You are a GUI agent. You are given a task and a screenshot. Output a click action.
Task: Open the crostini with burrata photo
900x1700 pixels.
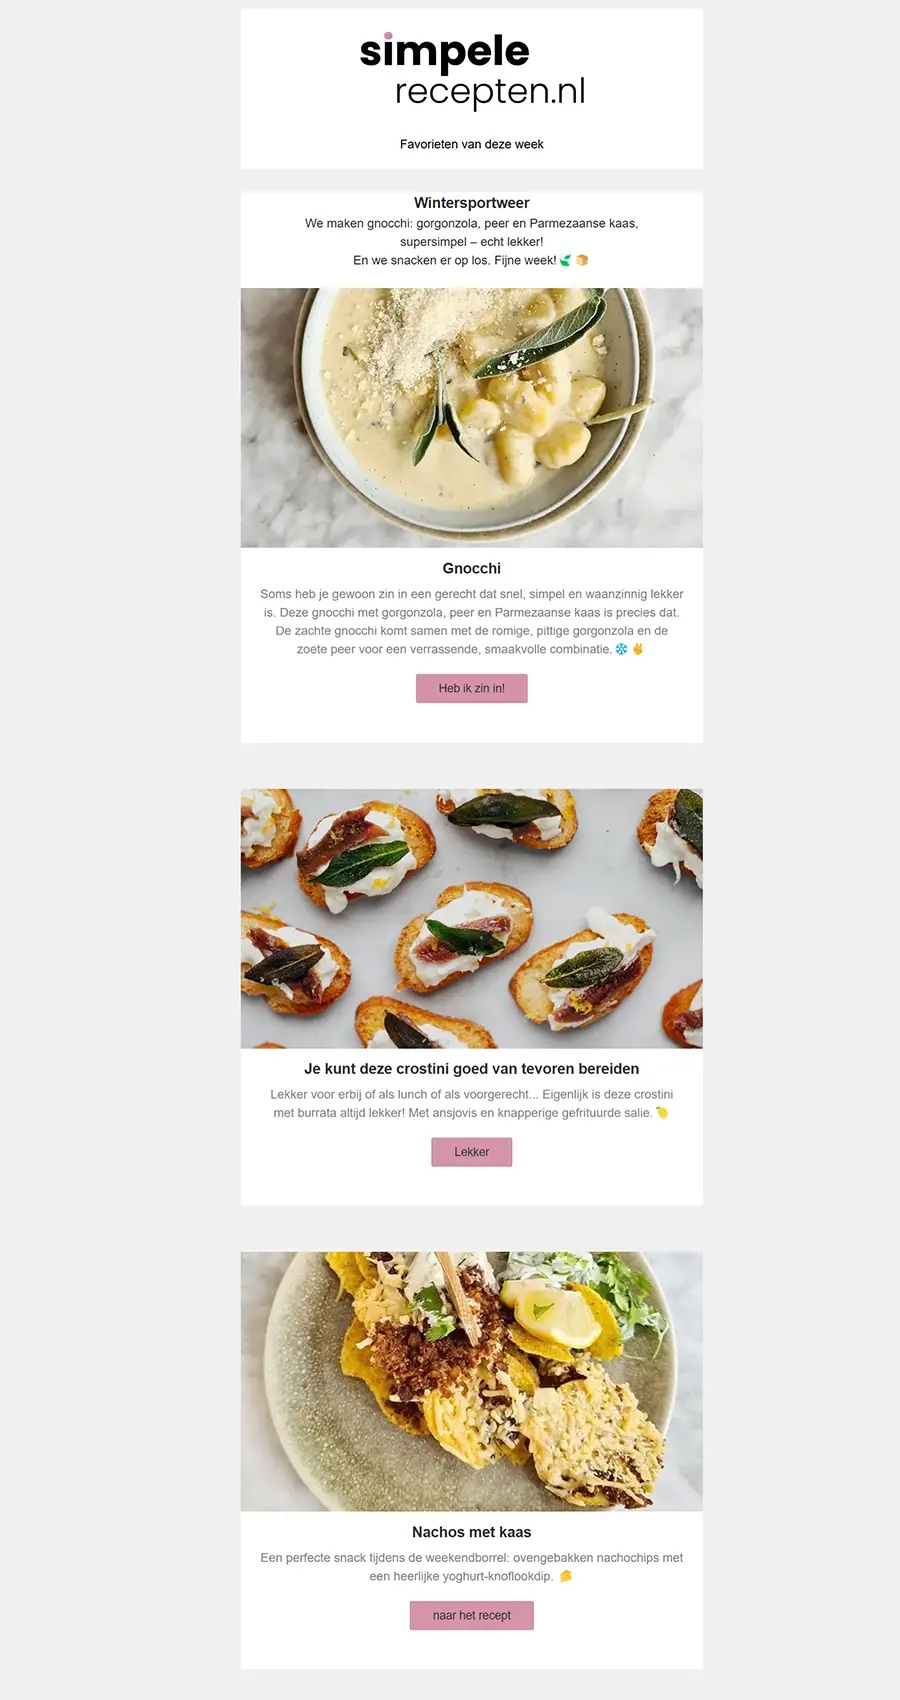tap(472, 919)
